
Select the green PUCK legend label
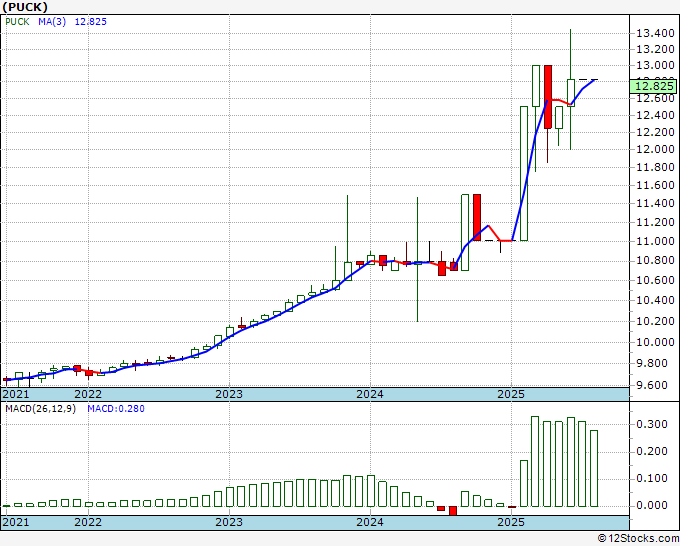pos(19,20)
